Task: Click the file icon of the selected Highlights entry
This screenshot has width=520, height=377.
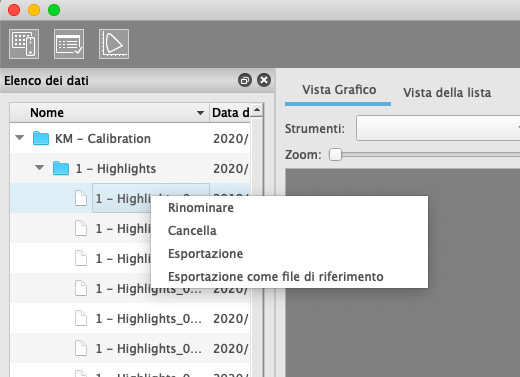Action: click(81, 198)
